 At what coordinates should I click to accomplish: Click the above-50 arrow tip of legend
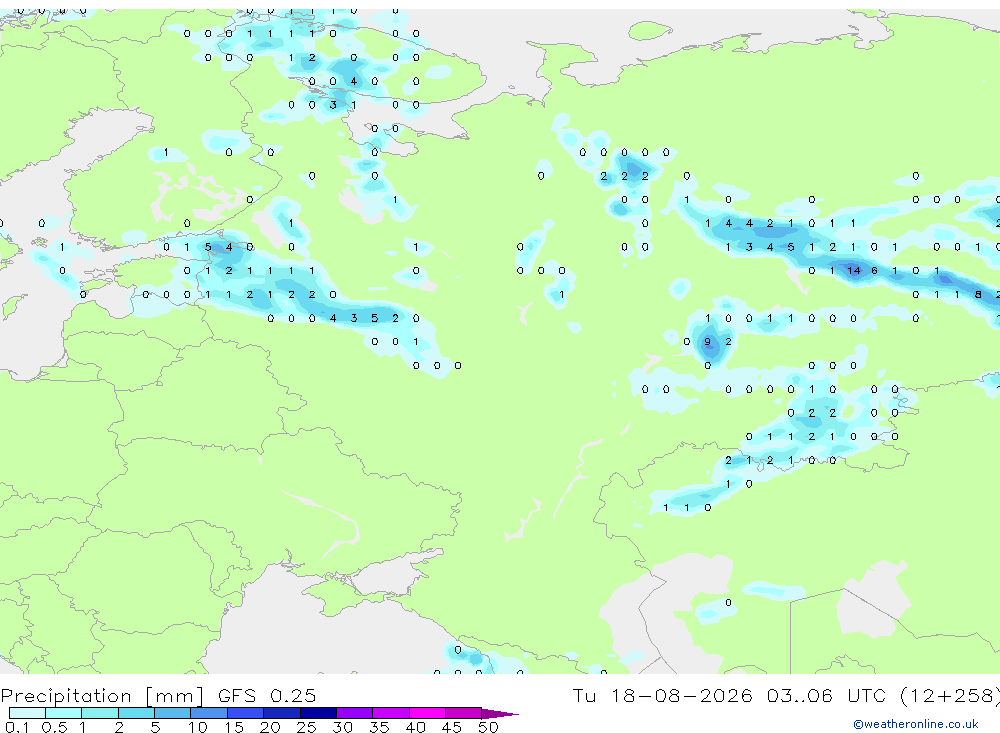pyautogui.click(x=500, y=713)
